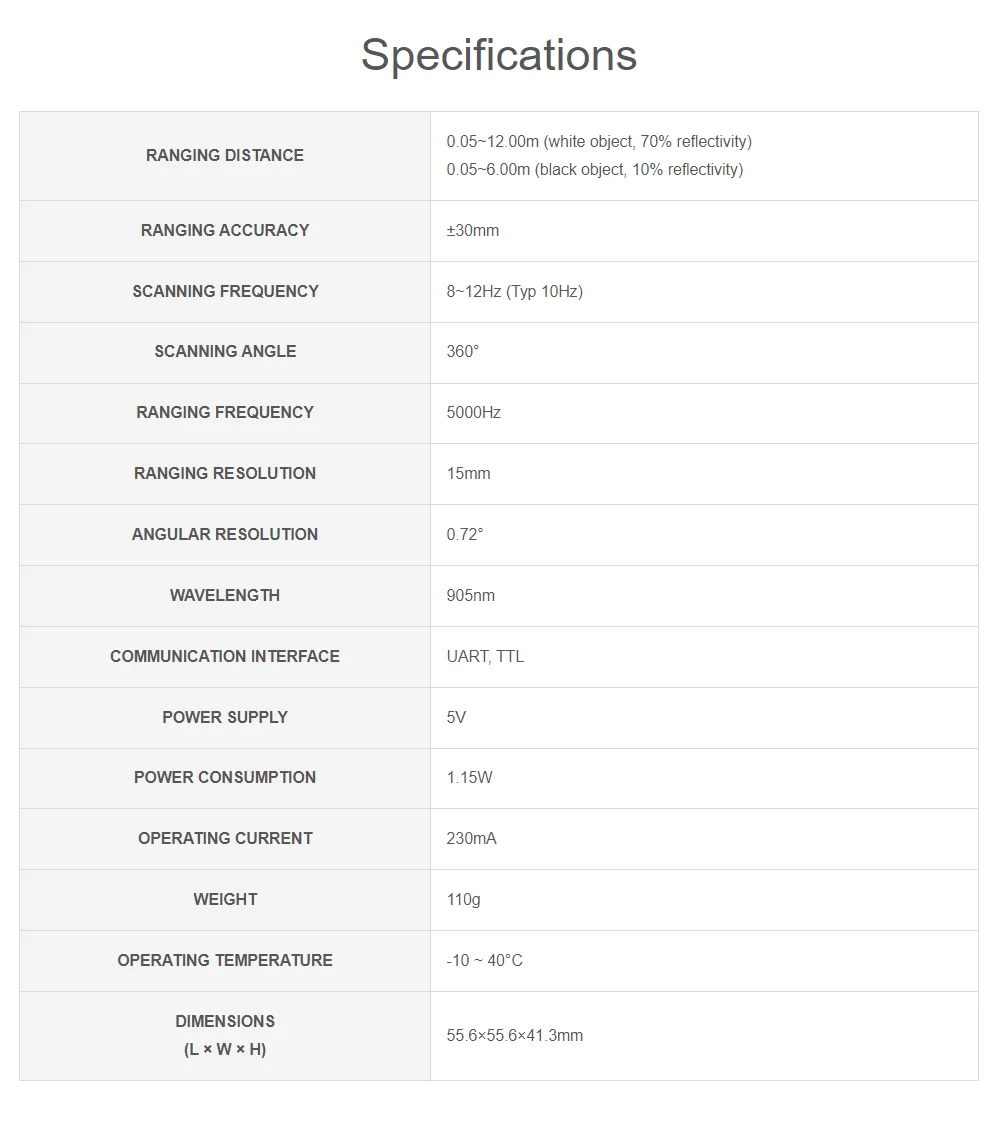Click the 905nm wavelength value
The image size is (998, 1134).
click(x=470, y=595)
